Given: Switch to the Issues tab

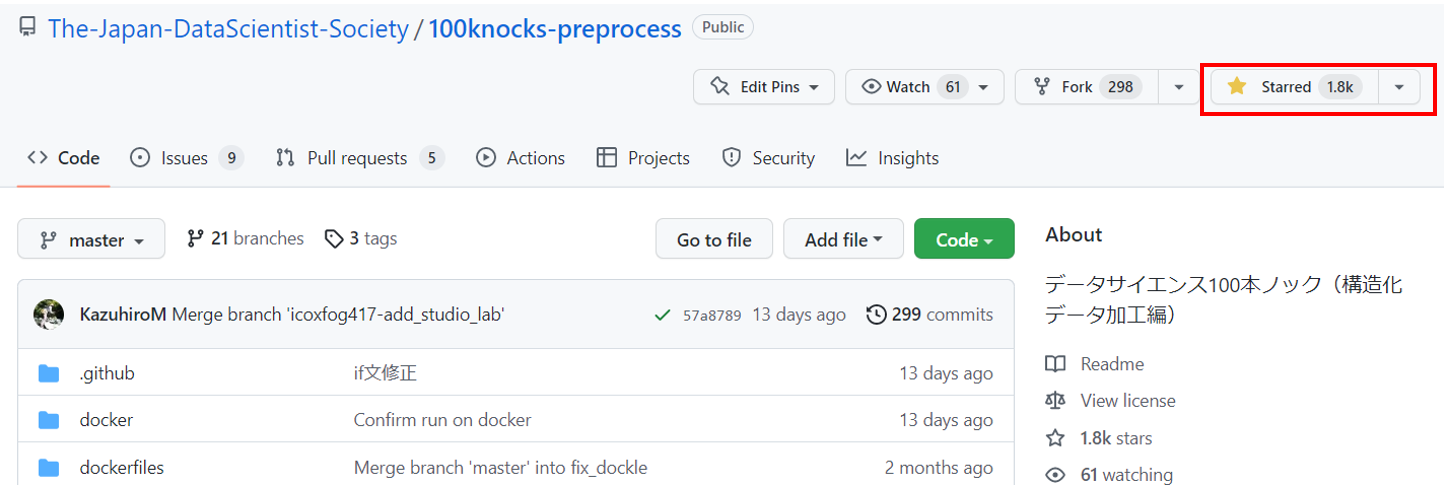Looking at the screenshot, I should click(x=186, y=158).
